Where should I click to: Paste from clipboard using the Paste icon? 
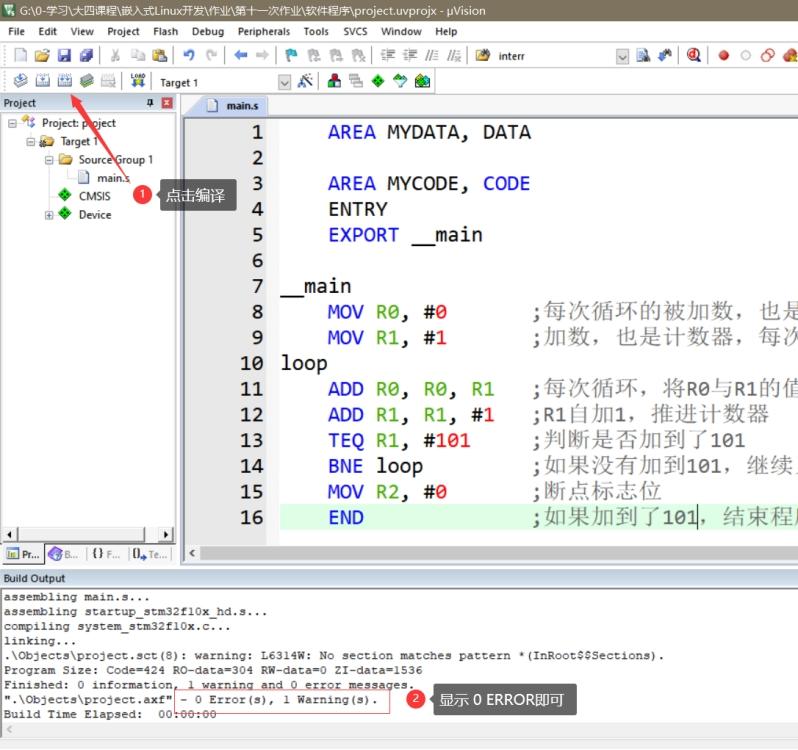pos(160,55)
